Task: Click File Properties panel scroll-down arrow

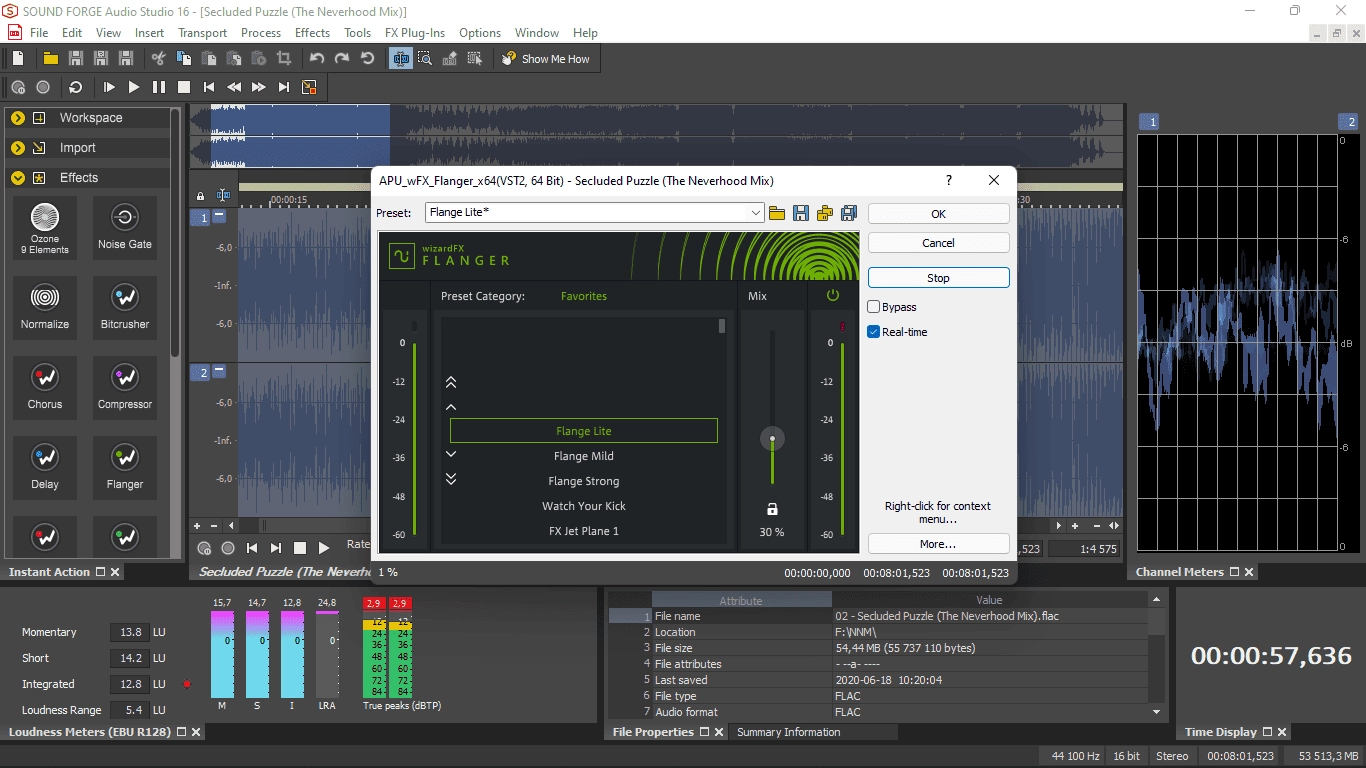Action: [1157, 712]
